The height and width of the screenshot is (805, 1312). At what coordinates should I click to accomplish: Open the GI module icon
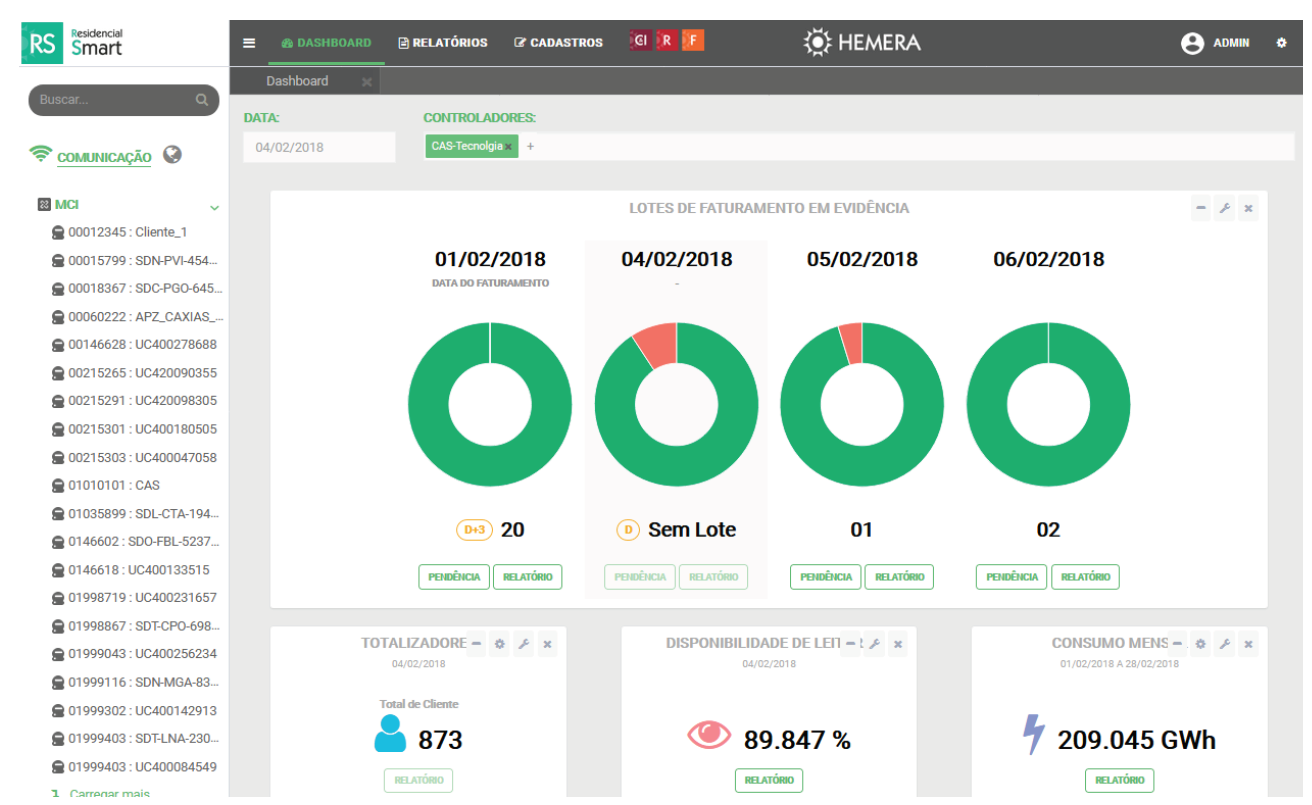pos(640,41)
